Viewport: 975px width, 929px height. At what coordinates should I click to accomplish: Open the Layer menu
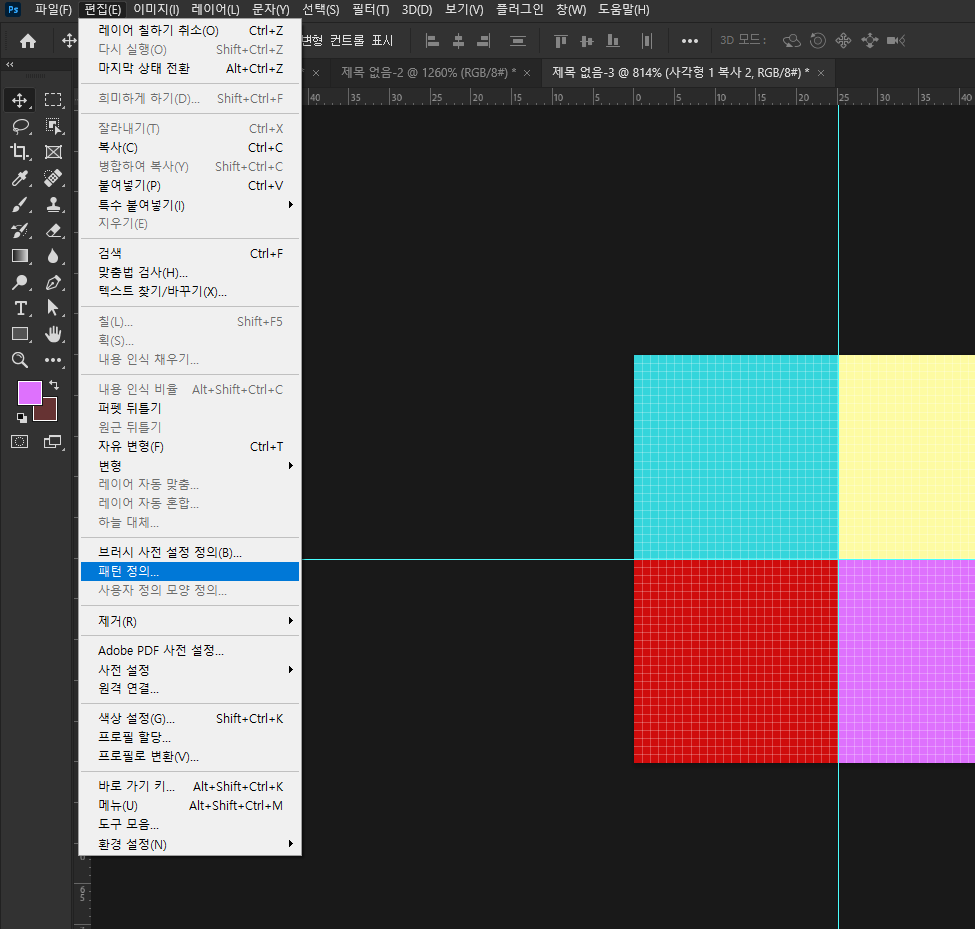[215, 9]
